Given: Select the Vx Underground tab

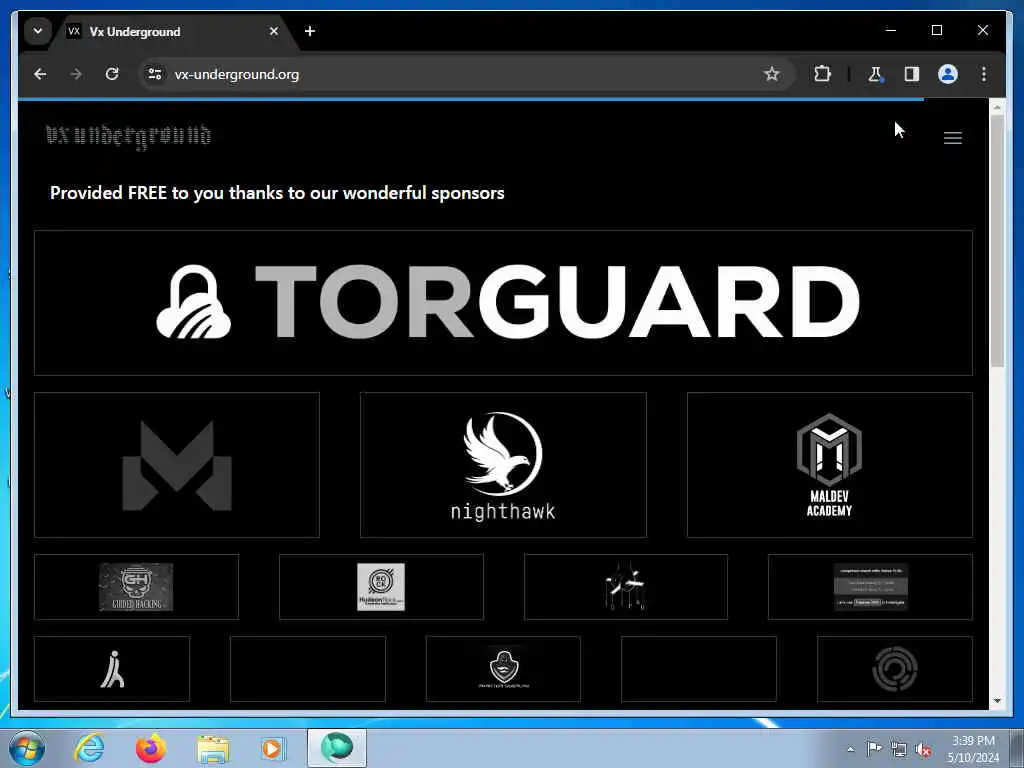Looking at the screenshot, I should point(173,31).
